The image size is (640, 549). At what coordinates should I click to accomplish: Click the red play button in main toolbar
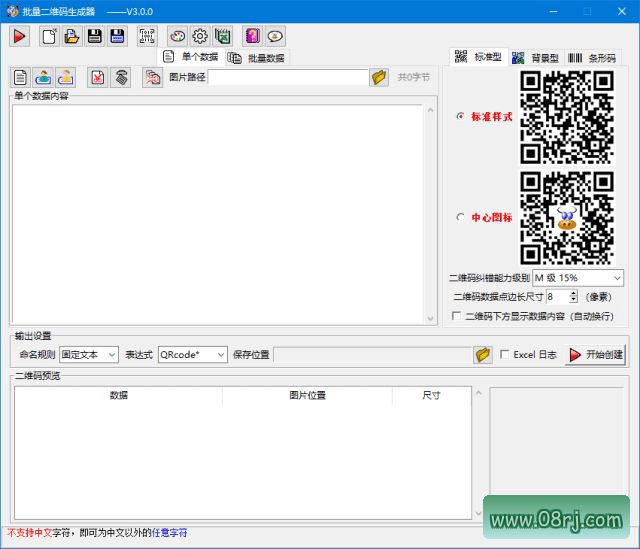(x=20, y=36)
